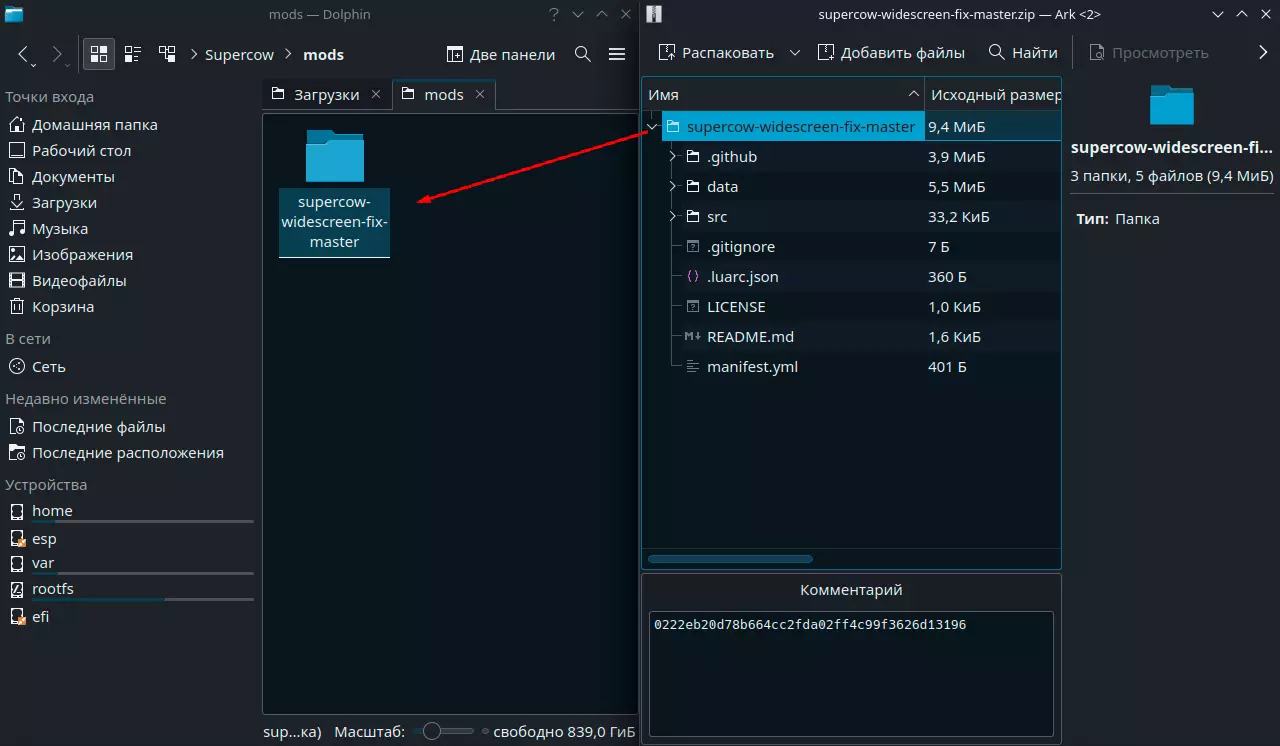Screen dimensions: 1280x746
Task: Expand the .github folder
Action: (673, 157)
